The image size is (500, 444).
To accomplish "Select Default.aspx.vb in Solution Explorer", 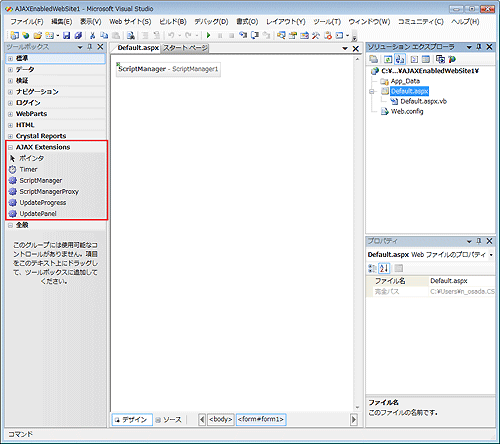I will pos(423,101).
